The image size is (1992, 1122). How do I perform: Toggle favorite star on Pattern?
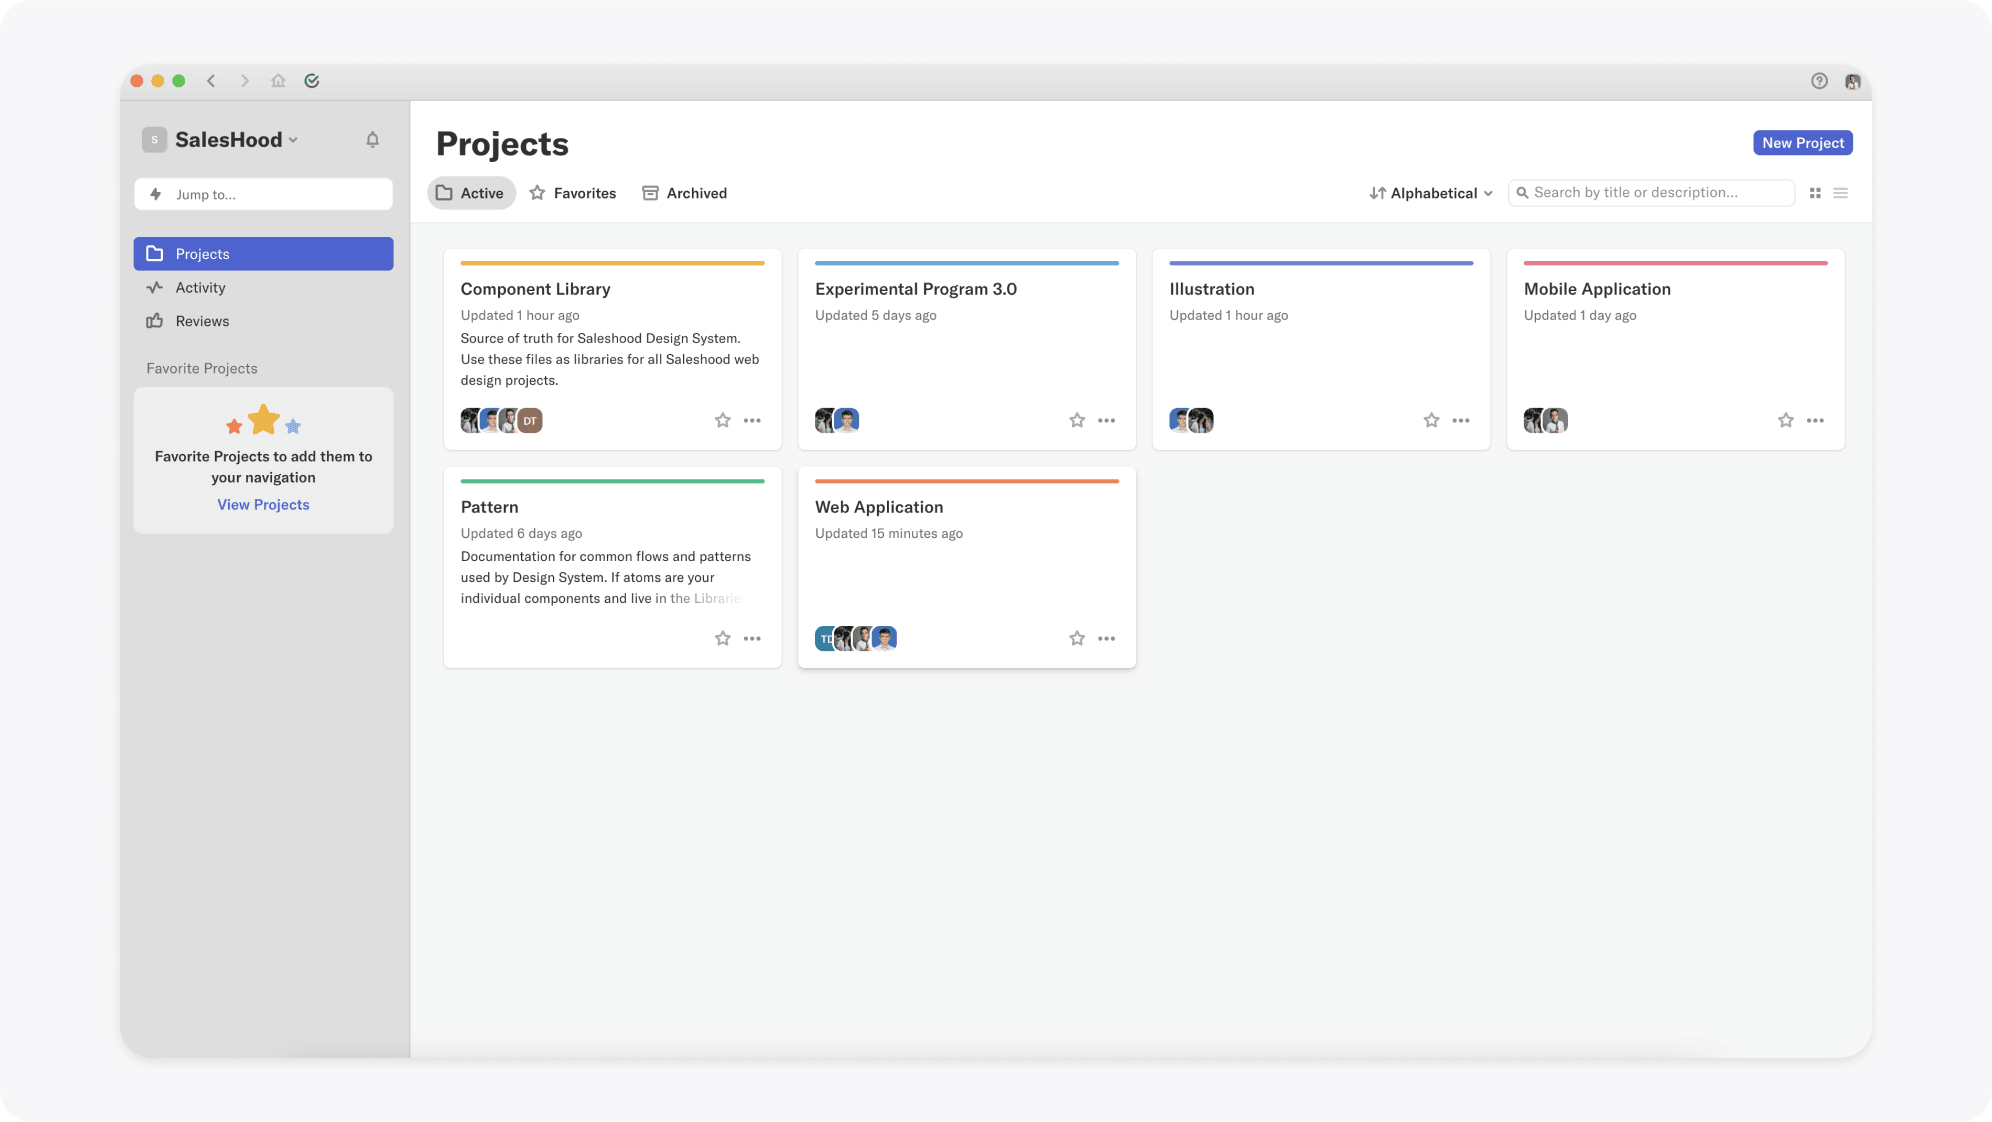click(x=723, y=639)
